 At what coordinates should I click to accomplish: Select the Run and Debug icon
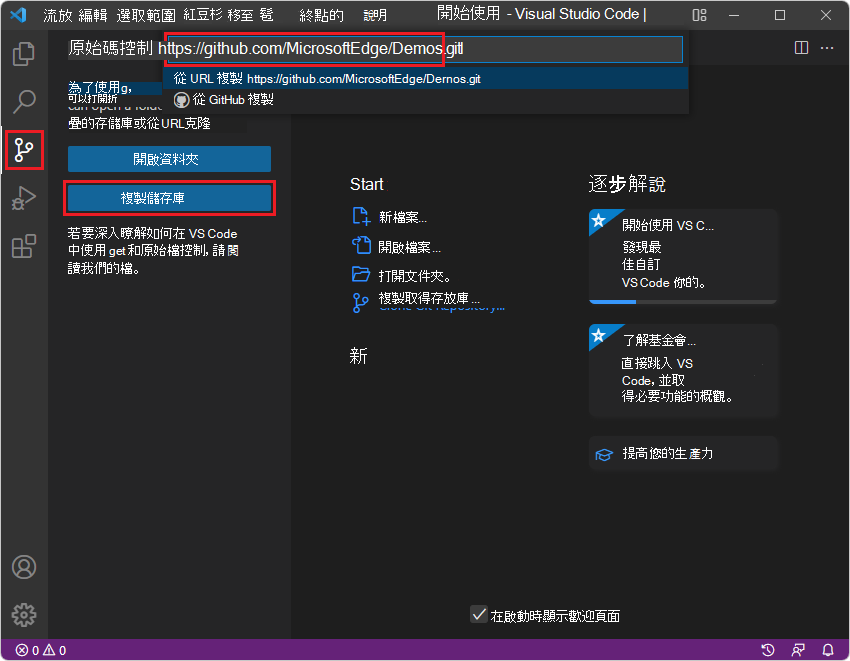coord(24,198)
